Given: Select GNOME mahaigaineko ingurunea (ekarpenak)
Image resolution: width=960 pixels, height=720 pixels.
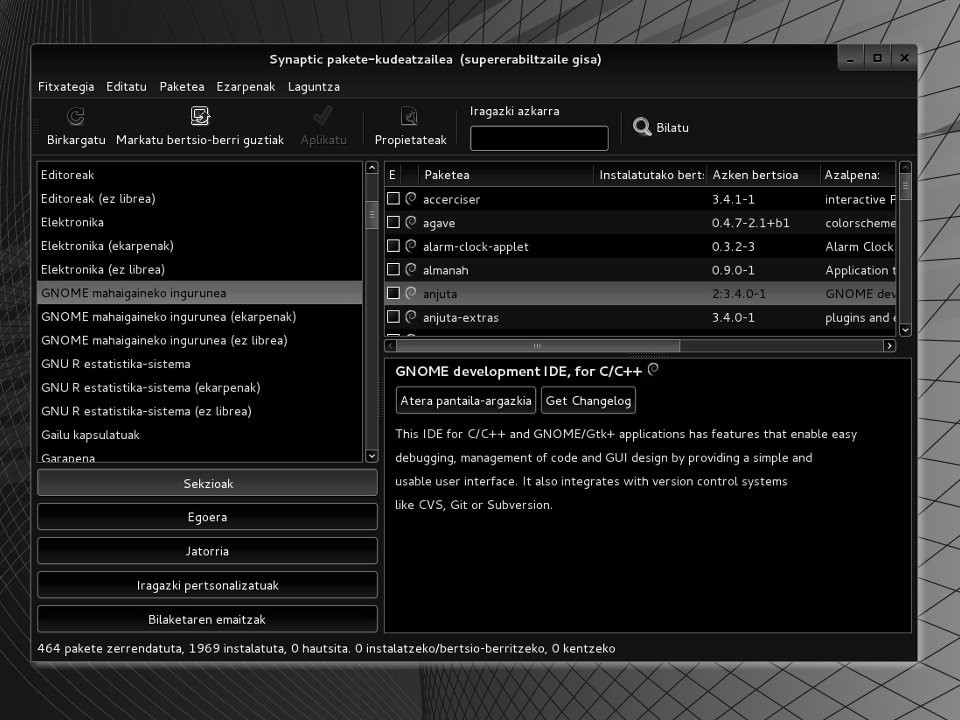Looking at the screenshot, I should [x=200, y=317].
